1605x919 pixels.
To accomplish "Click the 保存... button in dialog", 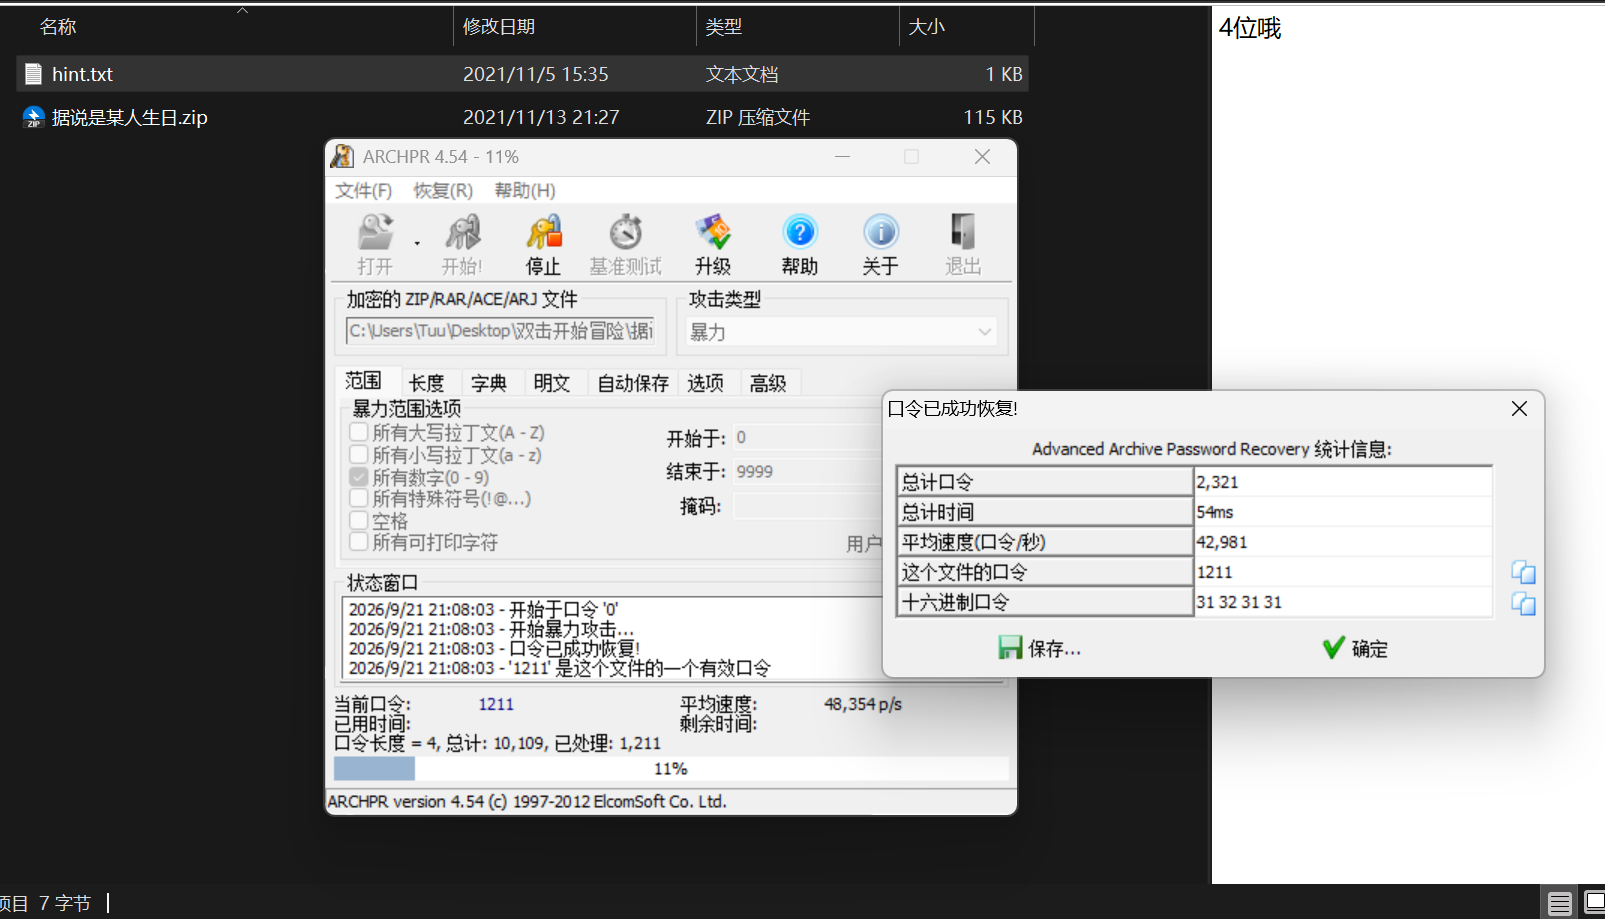I will pos(1039,648).
